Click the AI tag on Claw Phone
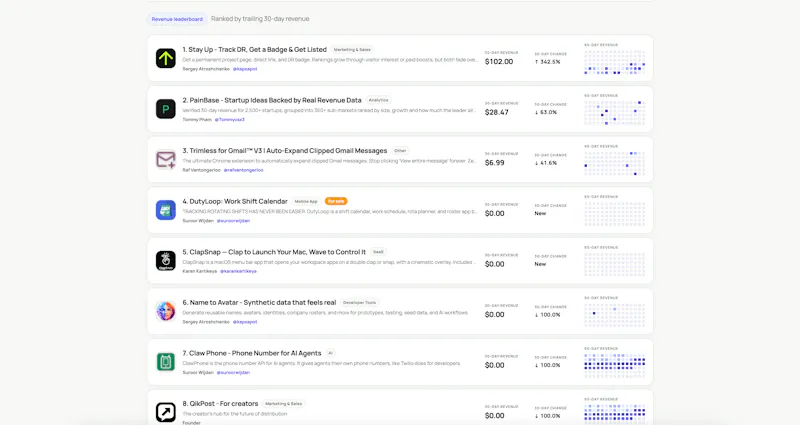This screenshot has width=800, height=425. coord(330,353)
